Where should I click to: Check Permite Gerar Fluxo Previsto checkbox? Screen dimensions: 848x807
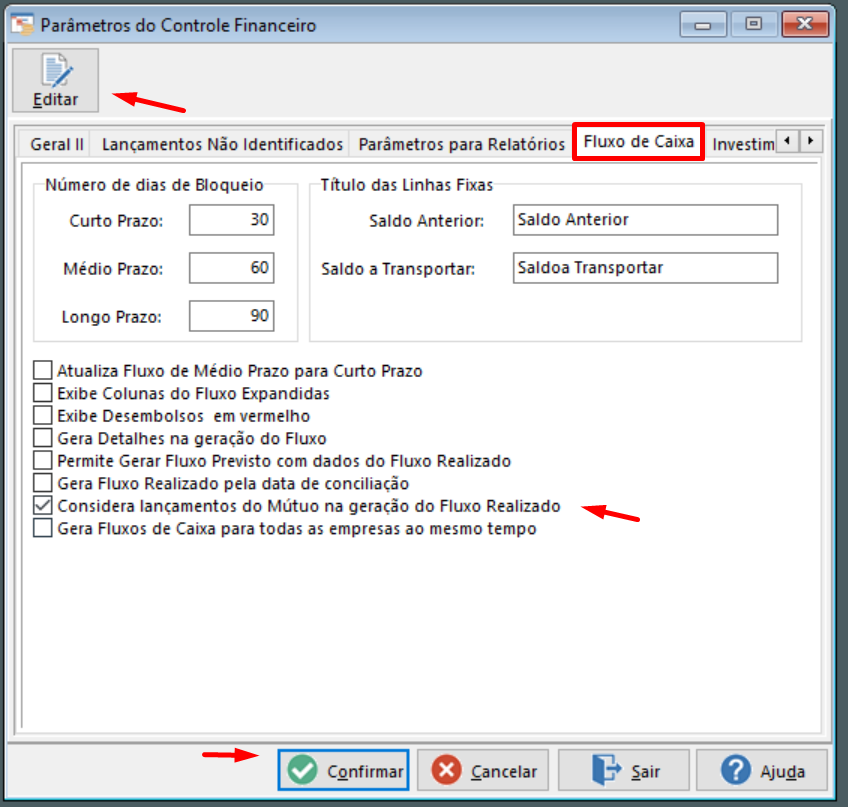pos(43,460)
